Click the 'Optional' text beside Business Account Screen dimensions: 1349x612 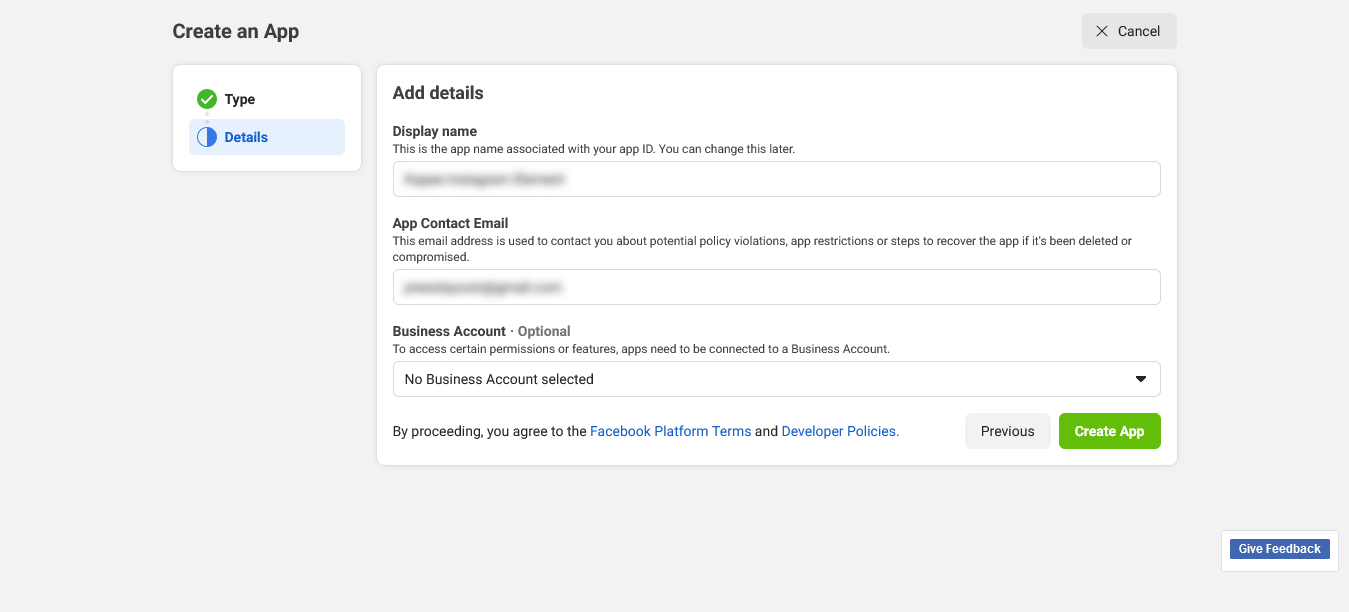click(x=544, y=331)
